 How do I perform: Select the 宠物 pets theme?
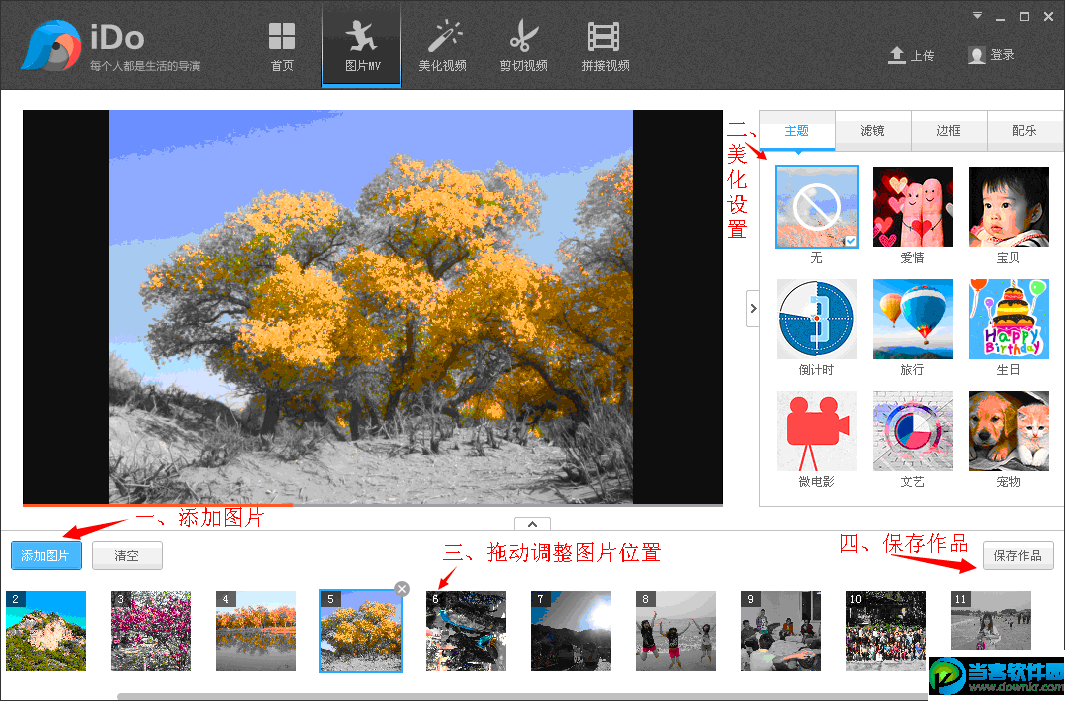tap(1009, 431)
